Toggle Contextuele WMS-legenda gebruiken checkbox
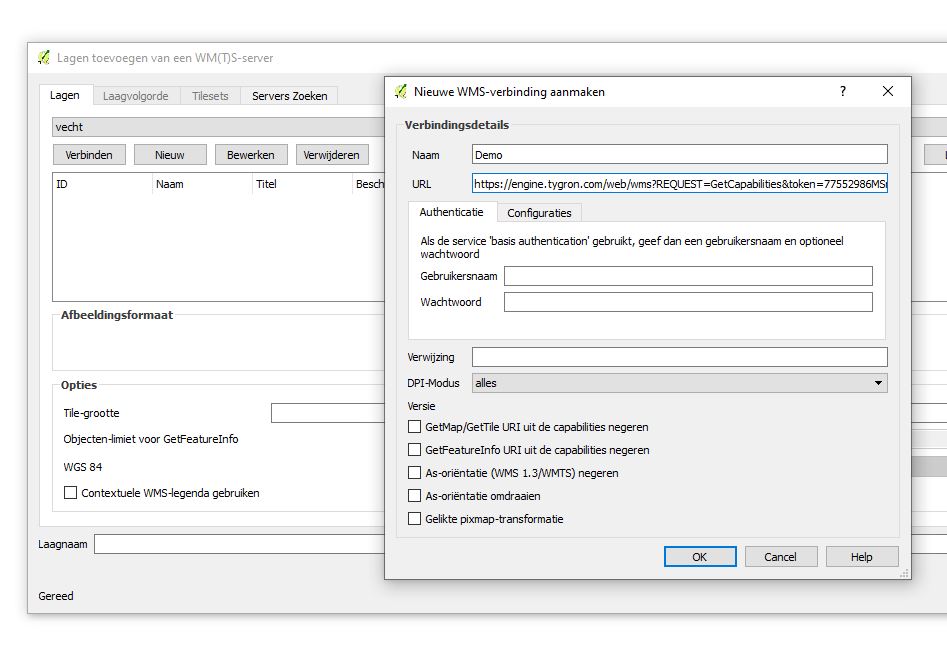 coord(71,493)
